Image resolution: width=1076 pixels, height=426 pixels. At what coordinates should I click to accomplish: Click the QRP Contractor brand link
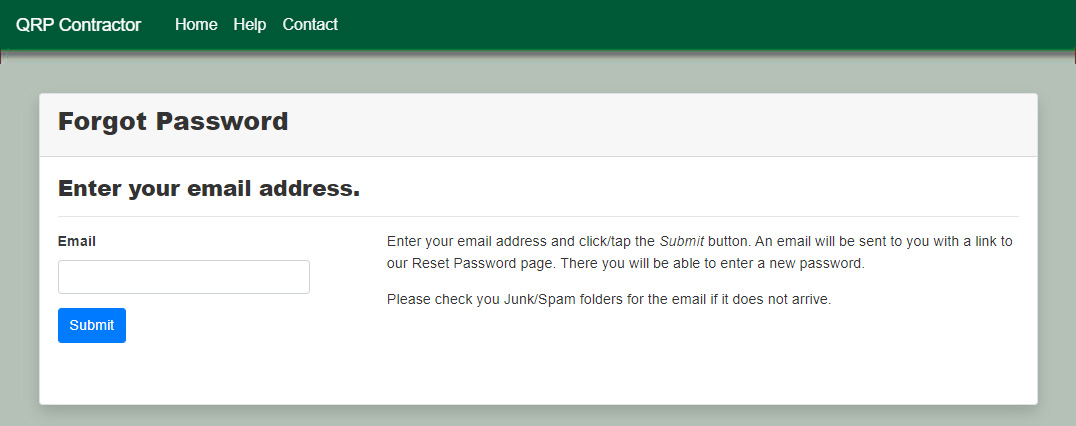point(78,25)
